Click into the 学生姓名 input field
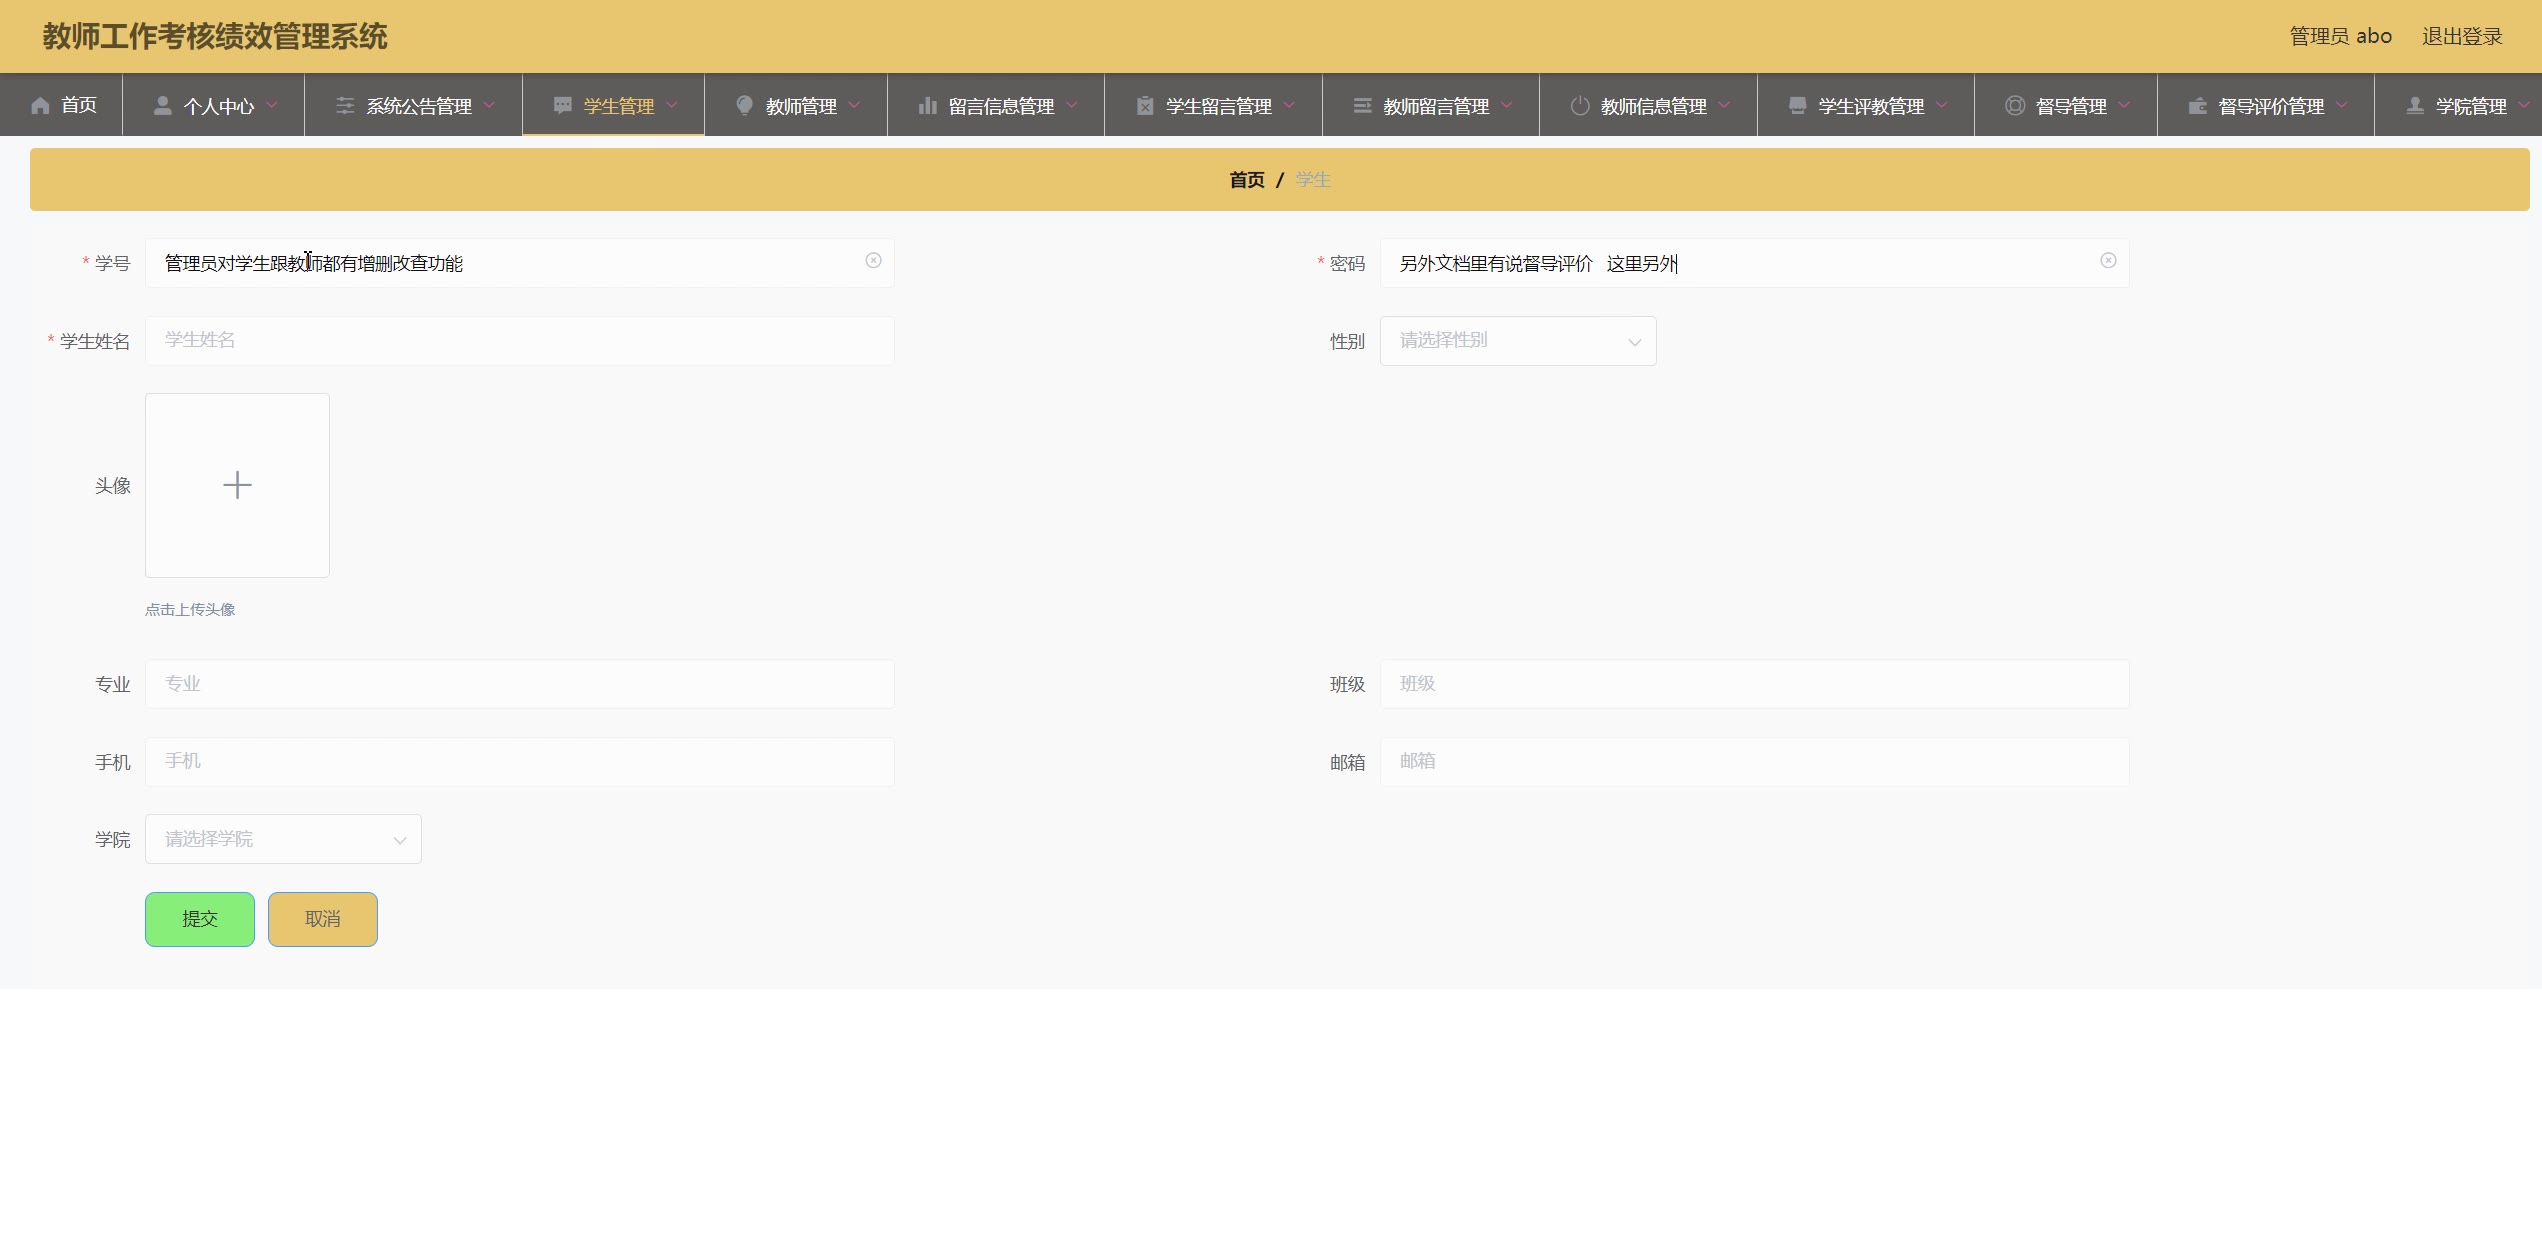This screenshot has height=1254, width=2542. click(x=519, y=341)
